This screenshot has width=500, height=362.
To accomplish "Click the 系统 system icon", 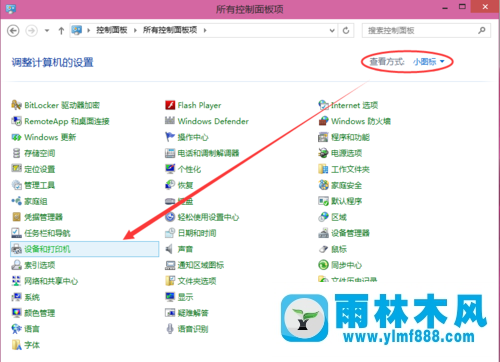I will (16, 297).
